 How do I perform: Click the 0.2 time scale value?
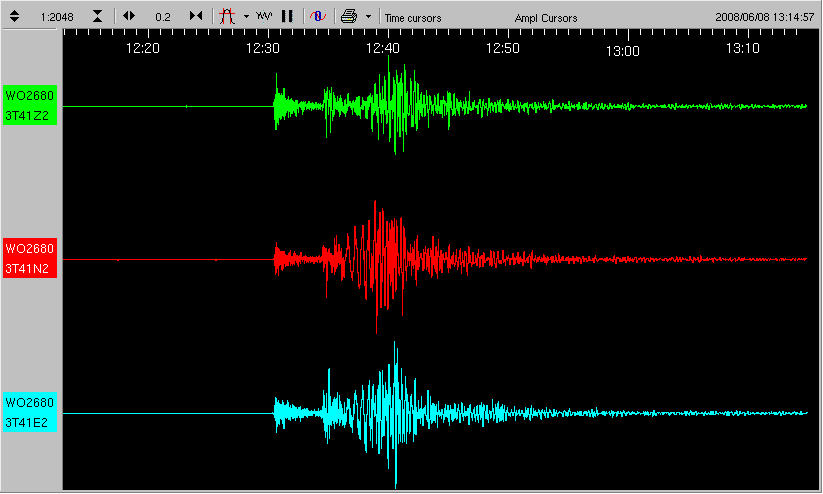click(162, 17)
